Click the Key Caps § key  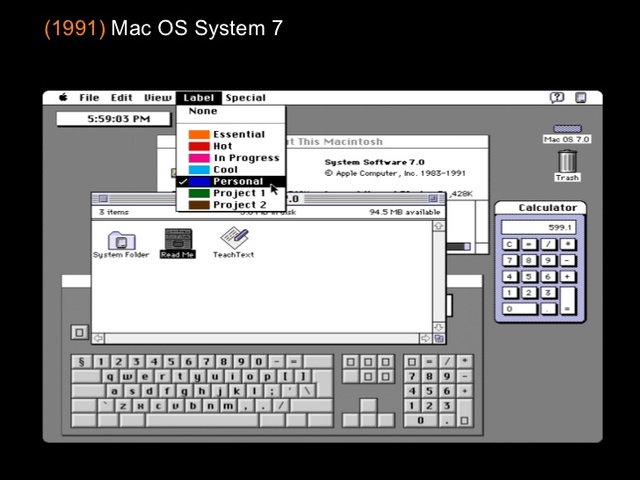click(x=81, y=362)
